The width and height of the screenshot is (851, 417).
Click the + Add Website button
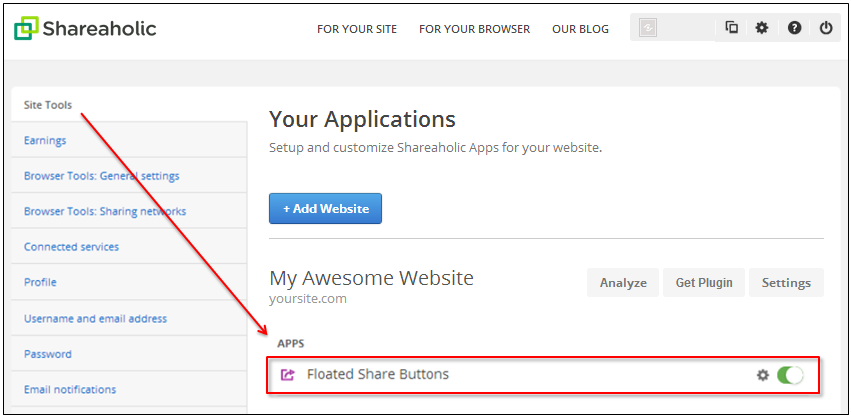click(326, 208)
